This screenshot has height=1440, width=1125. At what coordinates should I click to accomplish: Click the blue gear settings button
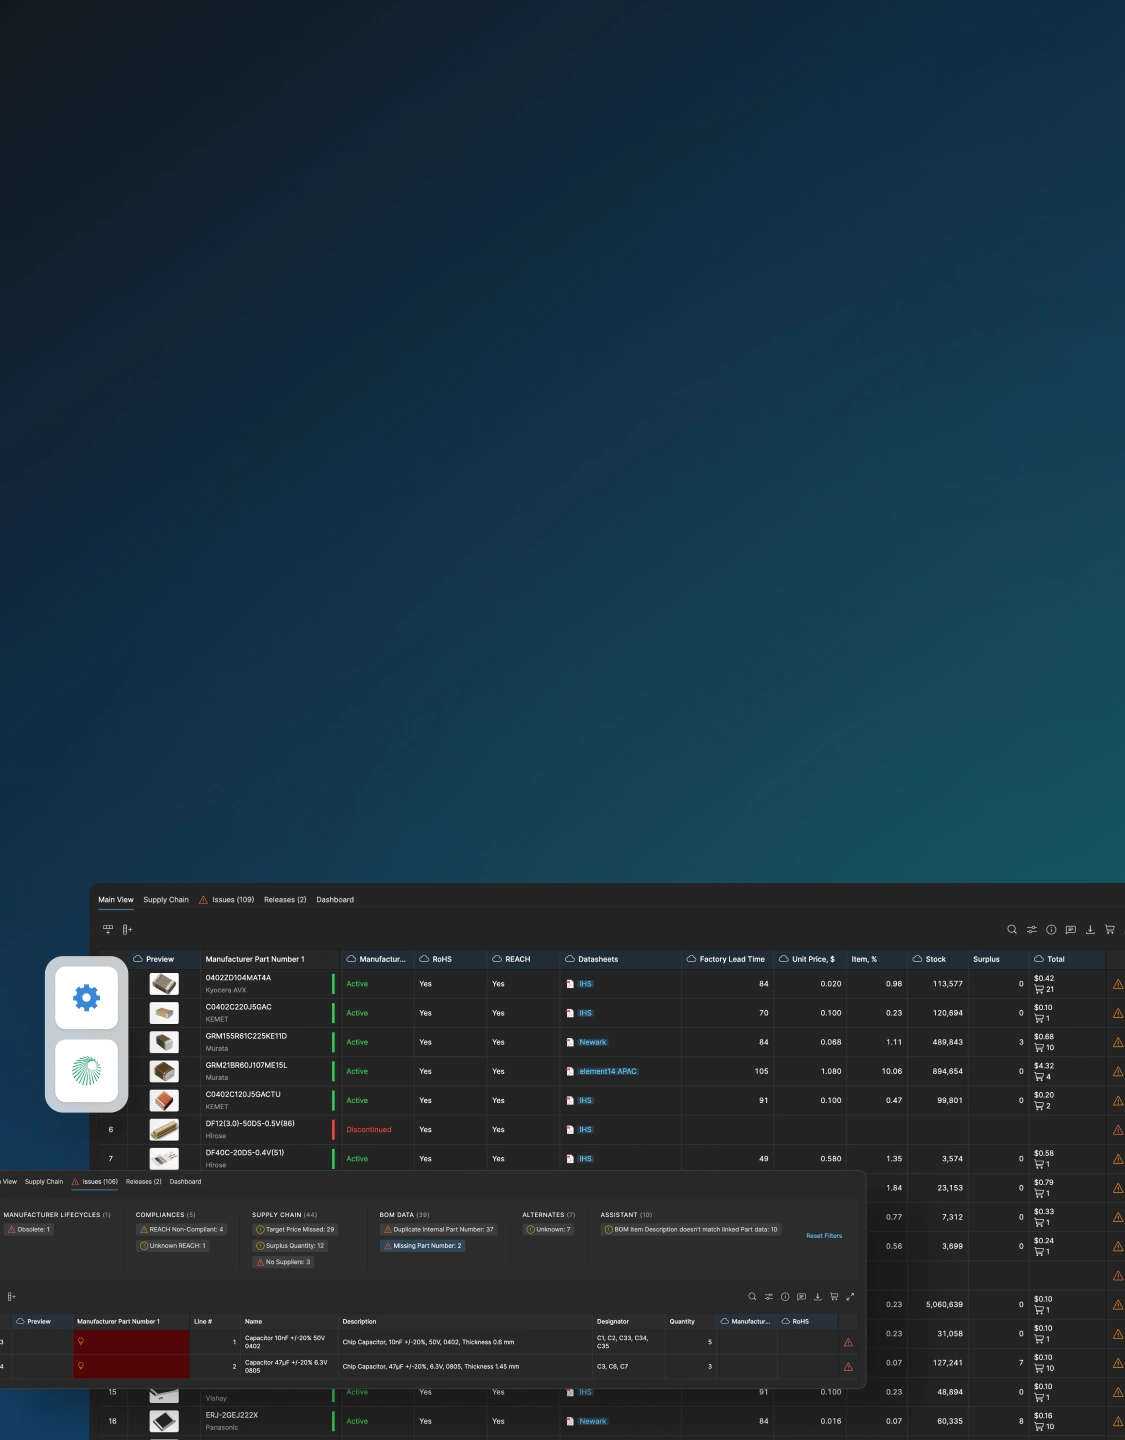(x=86, y=997)
